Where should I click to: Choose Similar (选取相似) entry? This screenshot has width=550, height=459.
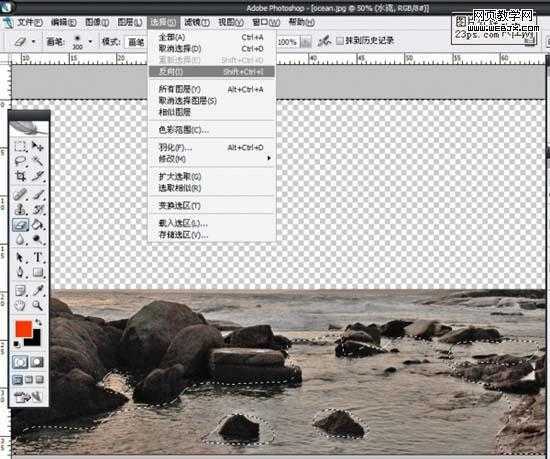212,188
